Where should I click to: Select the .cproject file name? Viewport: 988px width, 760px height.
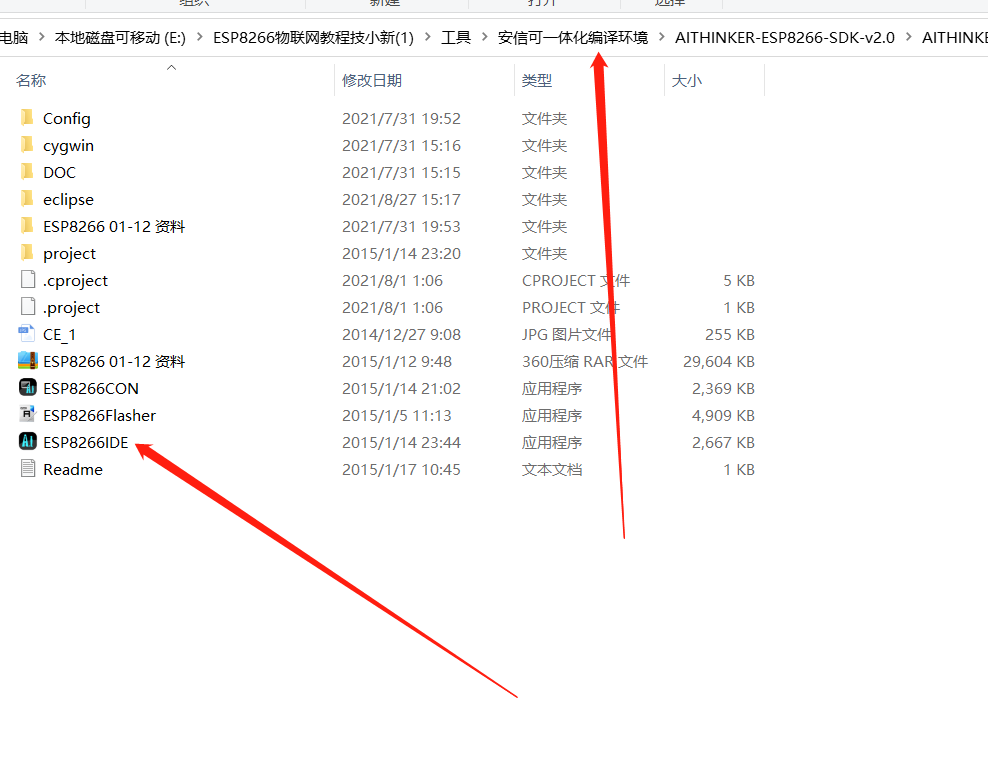click(75, 281)
